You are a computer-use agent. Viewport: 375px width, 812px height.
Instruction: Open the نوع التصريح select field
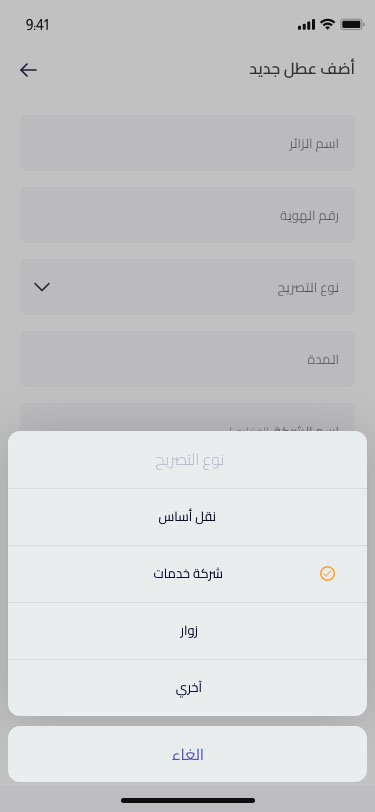coord(188,287)
